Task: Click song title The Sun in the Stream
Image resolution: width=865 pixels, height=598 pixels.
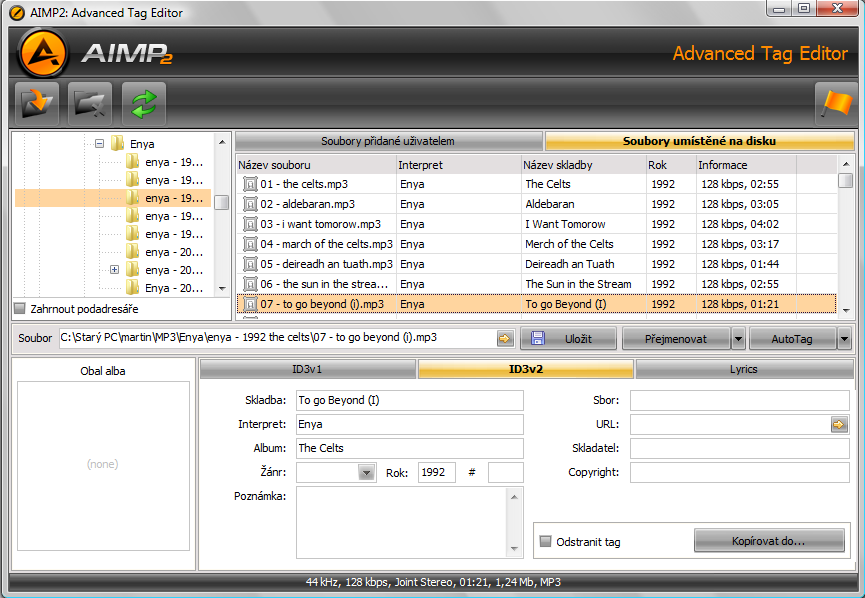Action: tap(578, 284)
